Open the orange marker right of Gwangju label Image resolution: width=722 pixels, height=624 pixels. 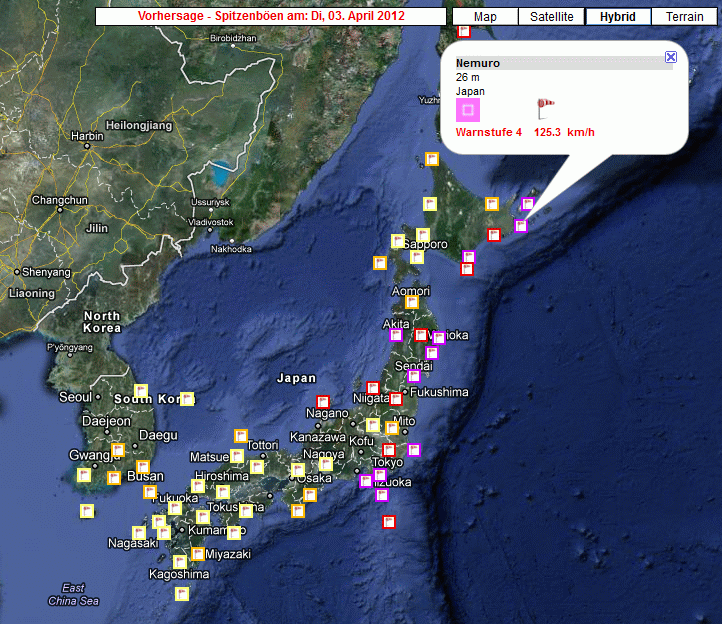pyautogui.click(x=118, y=449)
